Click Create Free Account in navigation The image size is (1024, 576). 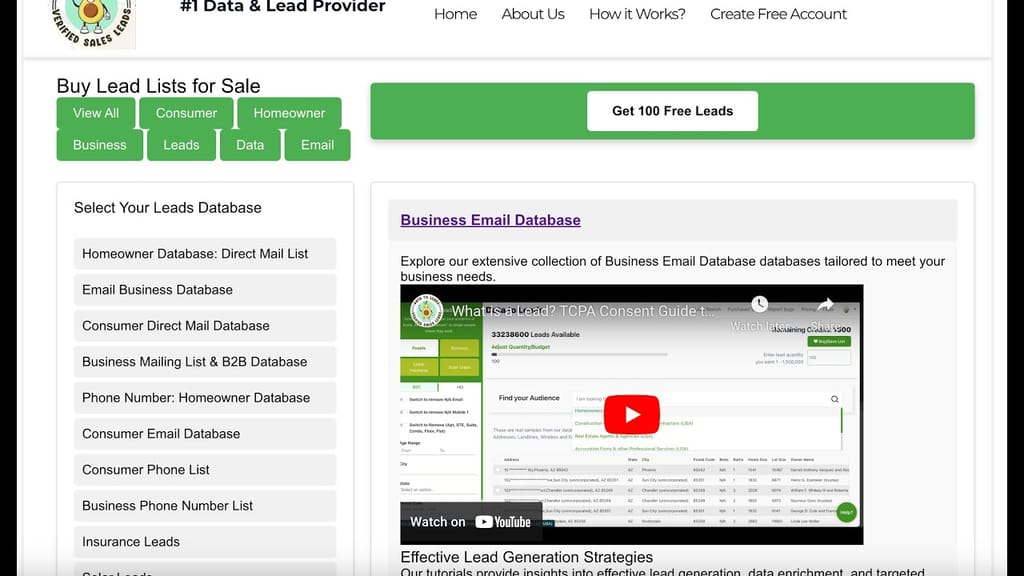[x=778, y=14]
